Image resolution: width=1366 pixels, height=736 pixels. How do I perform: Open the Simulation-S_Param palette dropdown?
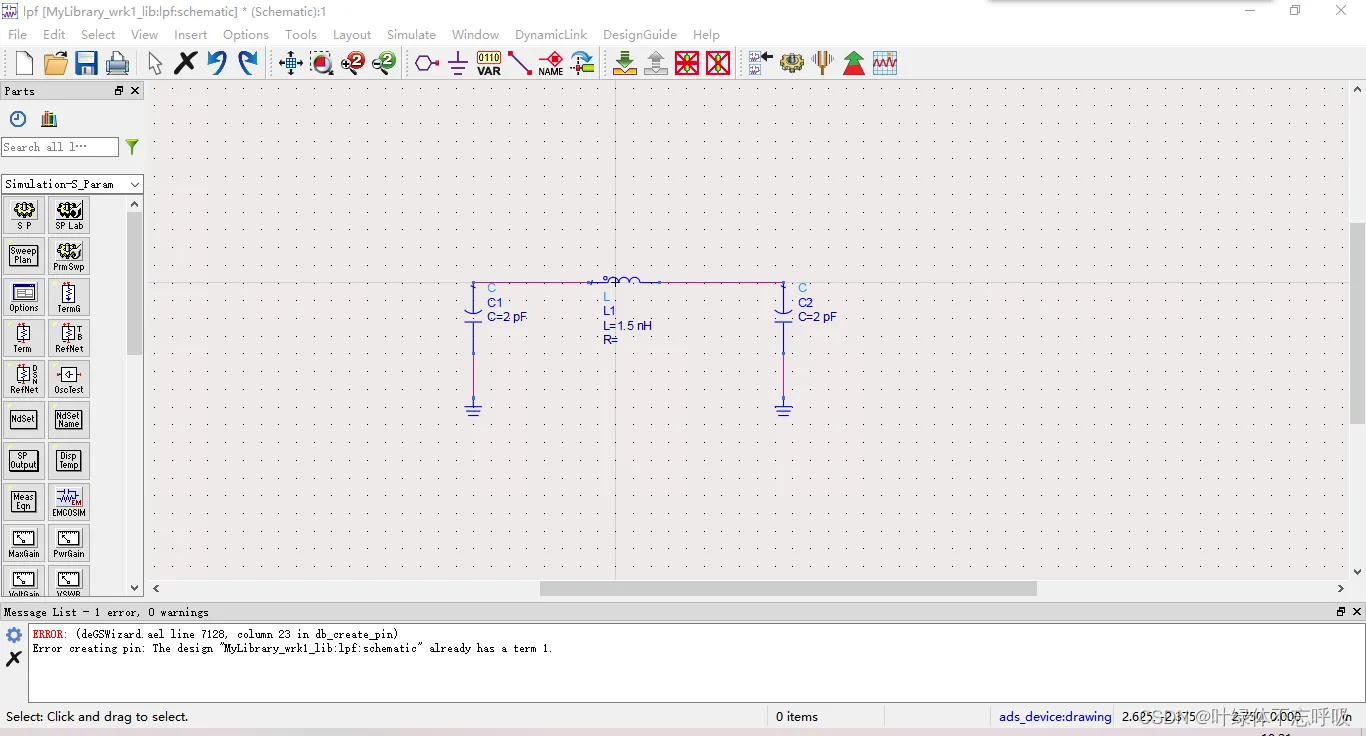tap(72, 184)
